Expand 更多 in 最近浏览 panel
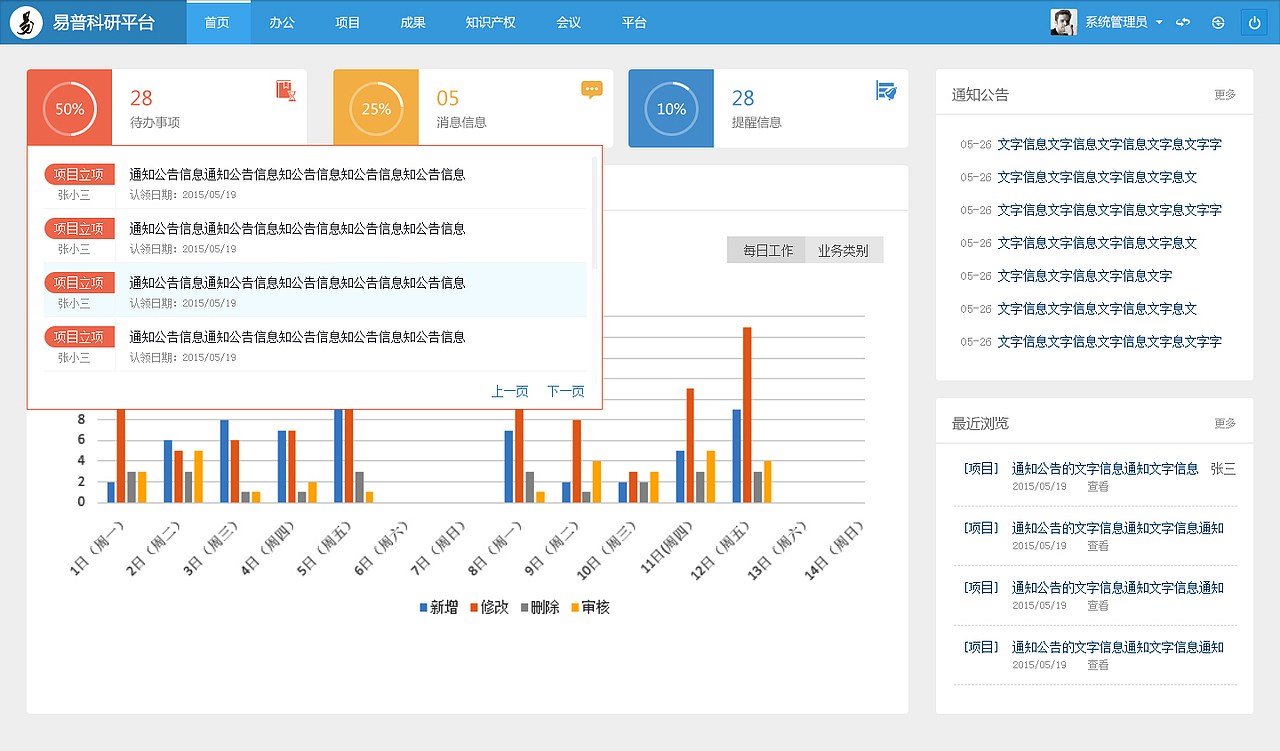1280x751 pixels. 1225,424
